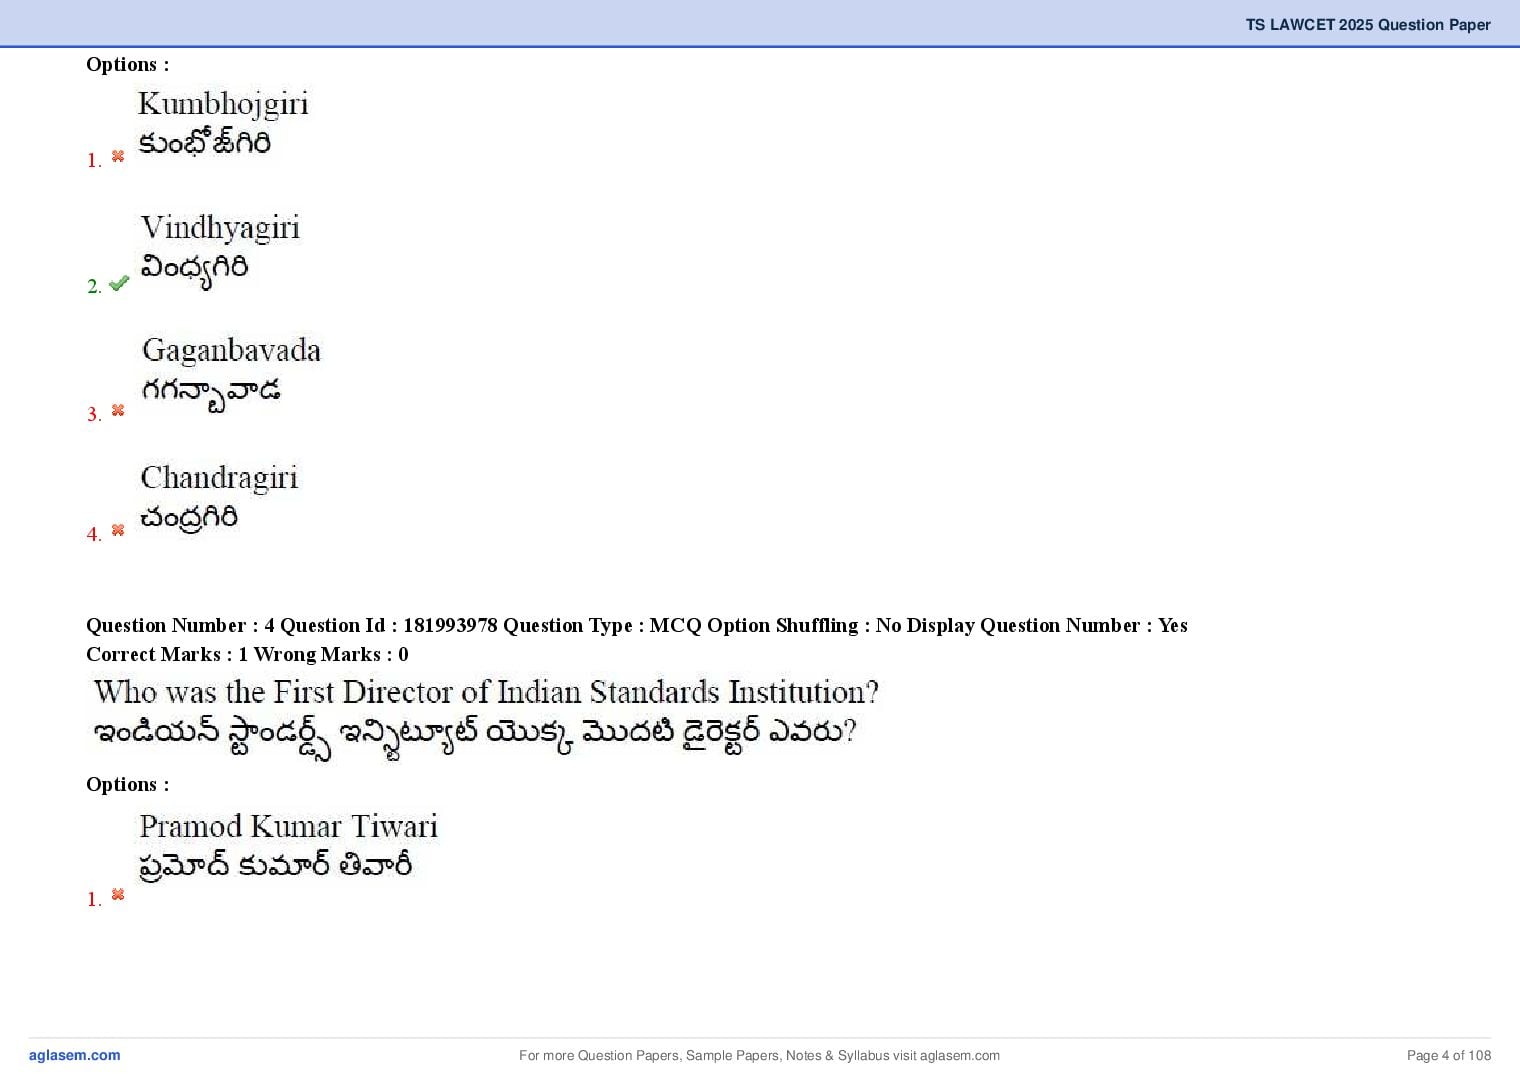Viewport: 1520px width, 1074px height.
Task: Open the blue aglasem.com link in the footer's left corner
Action: click(x=74, y=1055)
